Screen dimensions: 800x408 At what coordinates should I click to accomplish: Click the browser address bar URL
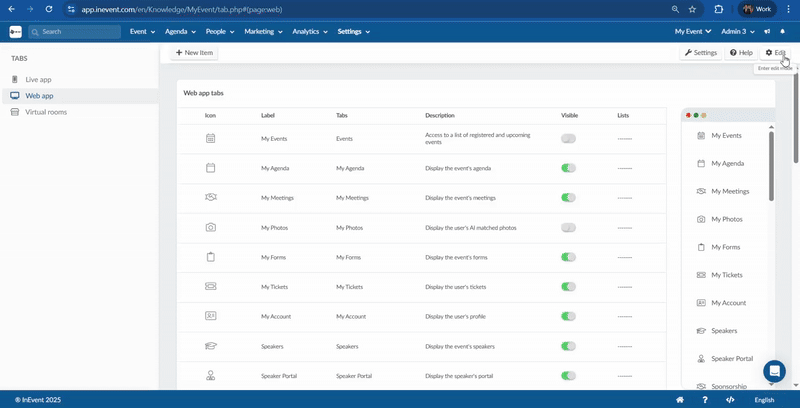point(182,9)
